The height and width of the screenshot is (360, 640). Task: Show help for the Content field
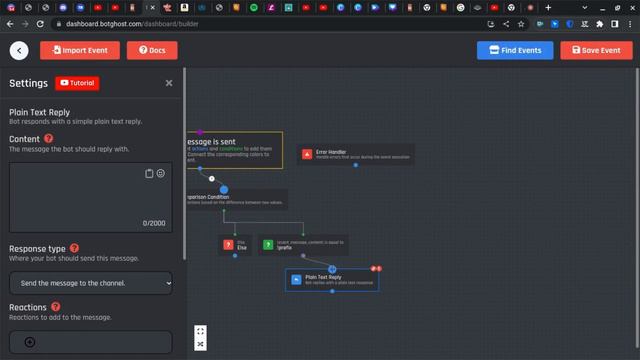[49, 138]
